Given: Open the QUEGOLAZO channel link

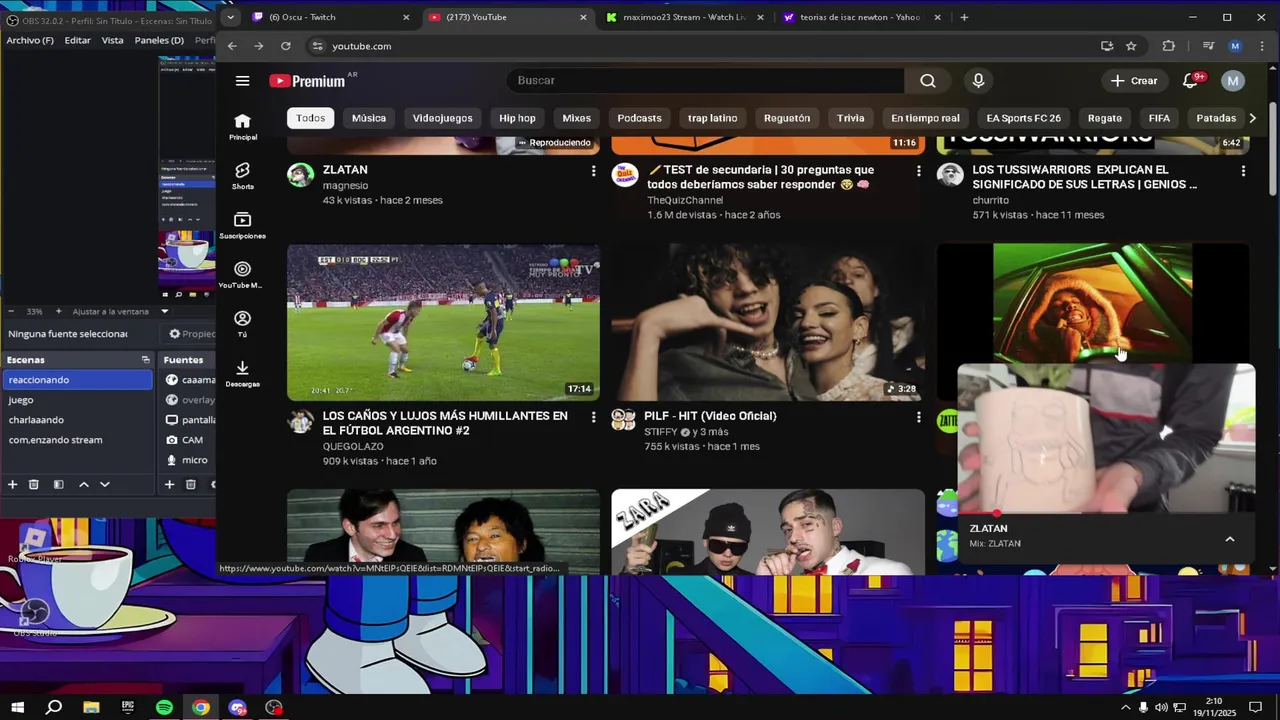Looking at the screenshot, I should (x=353, y=446).
